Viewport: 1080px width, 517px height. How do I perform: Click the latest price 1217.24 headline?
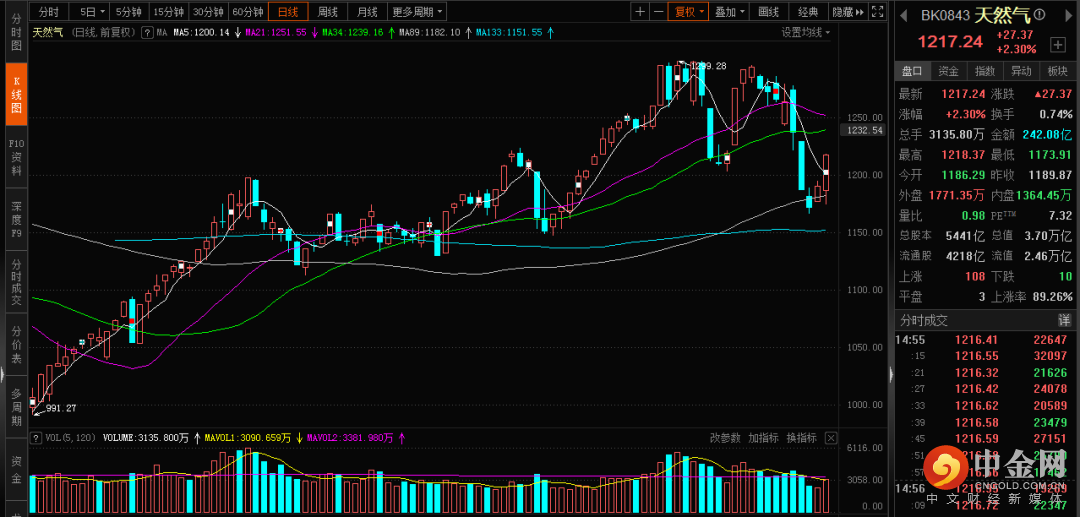point(950,41)
